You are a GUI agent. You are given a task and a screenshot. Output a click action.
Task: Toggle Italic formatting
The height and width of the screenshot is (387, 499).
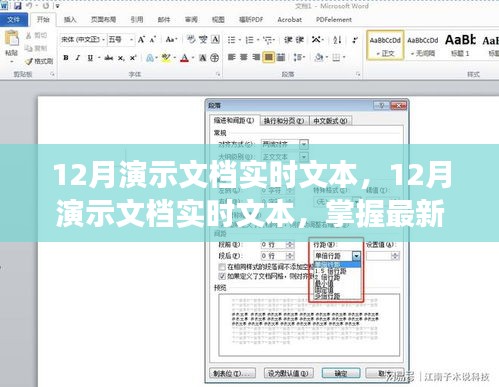pos(78,58)
